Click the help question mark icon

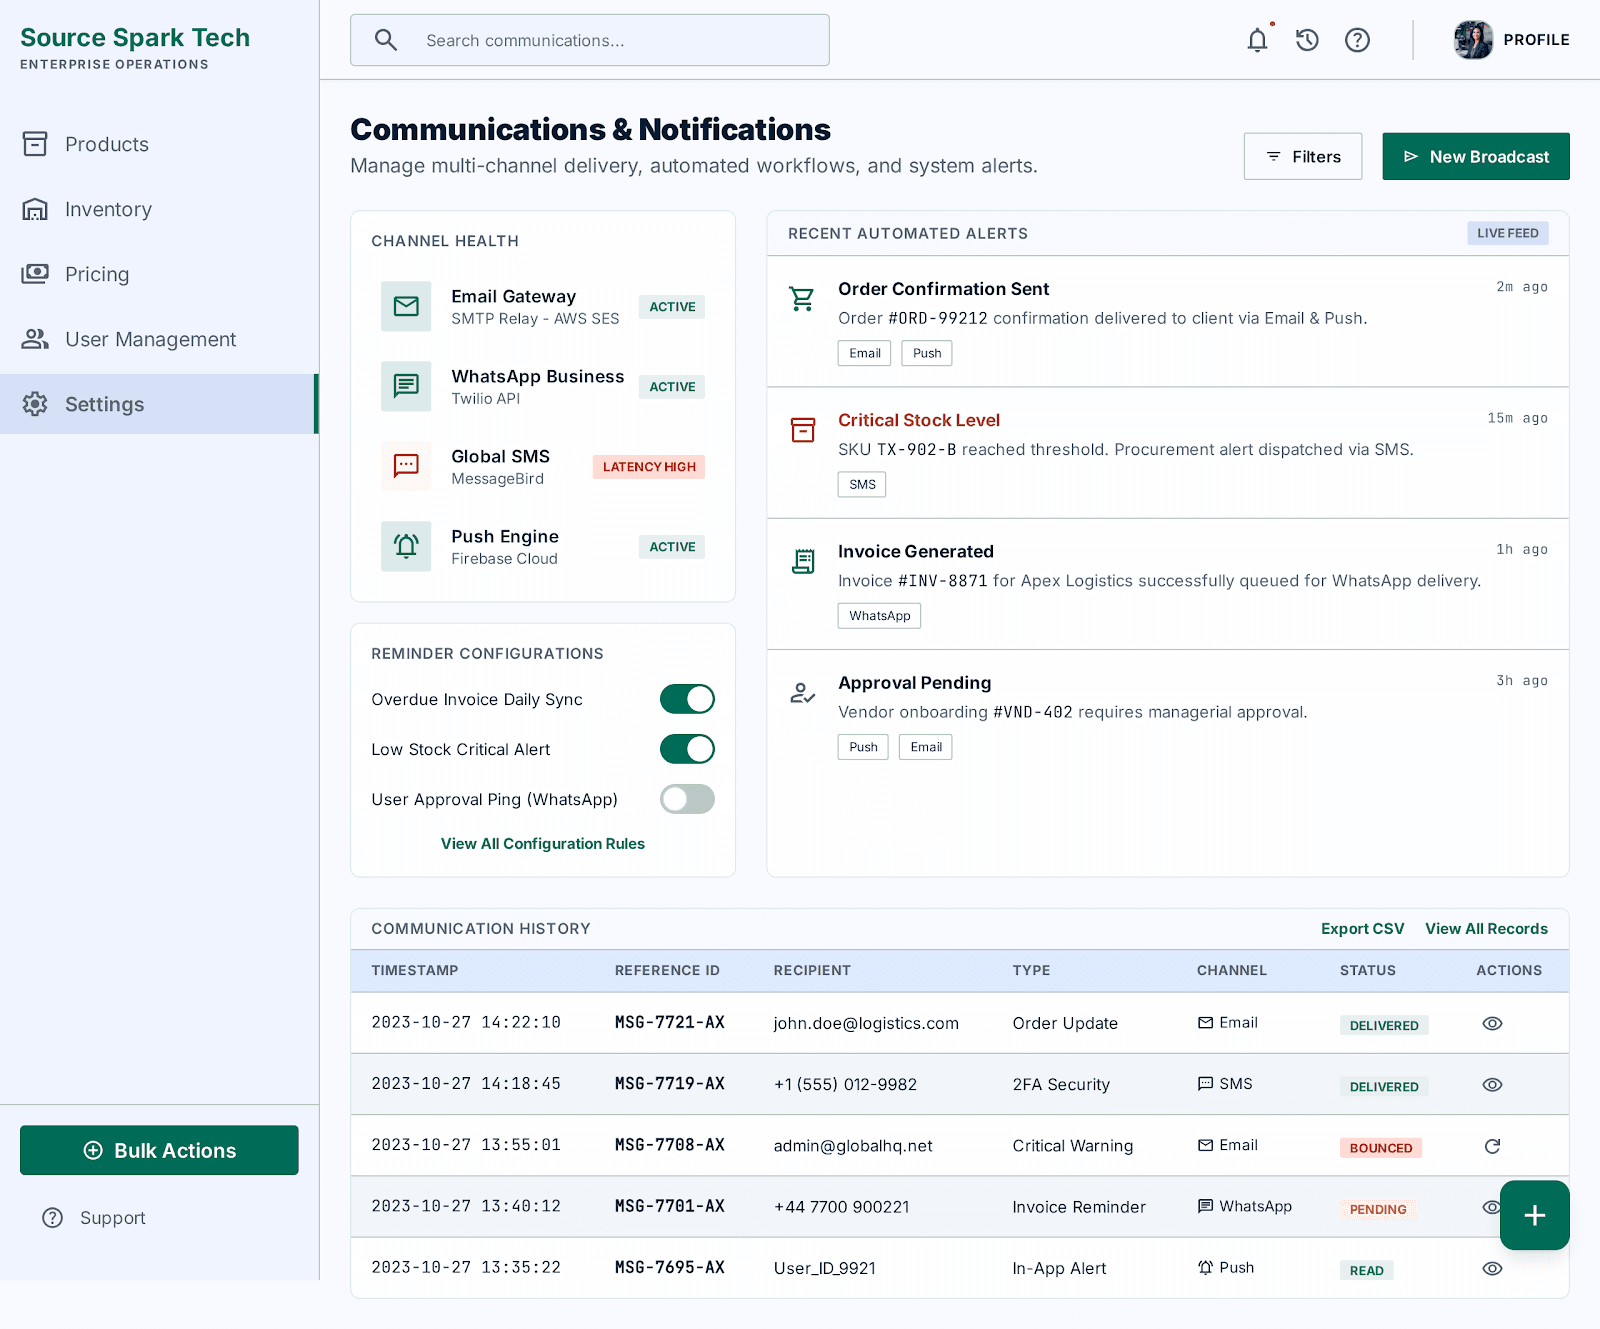tap(1357, 40)
